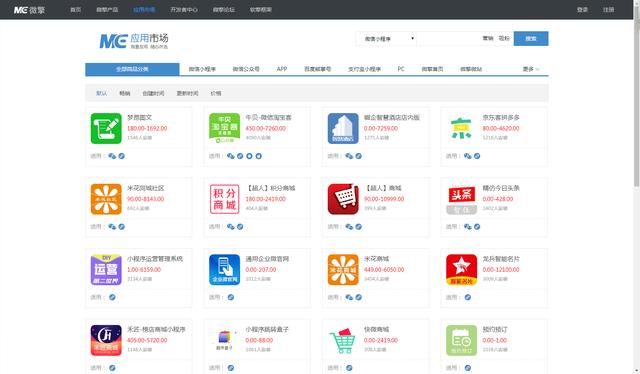640x374 pixels.
Task: Sort by 默认 default order
Action: 101,94
